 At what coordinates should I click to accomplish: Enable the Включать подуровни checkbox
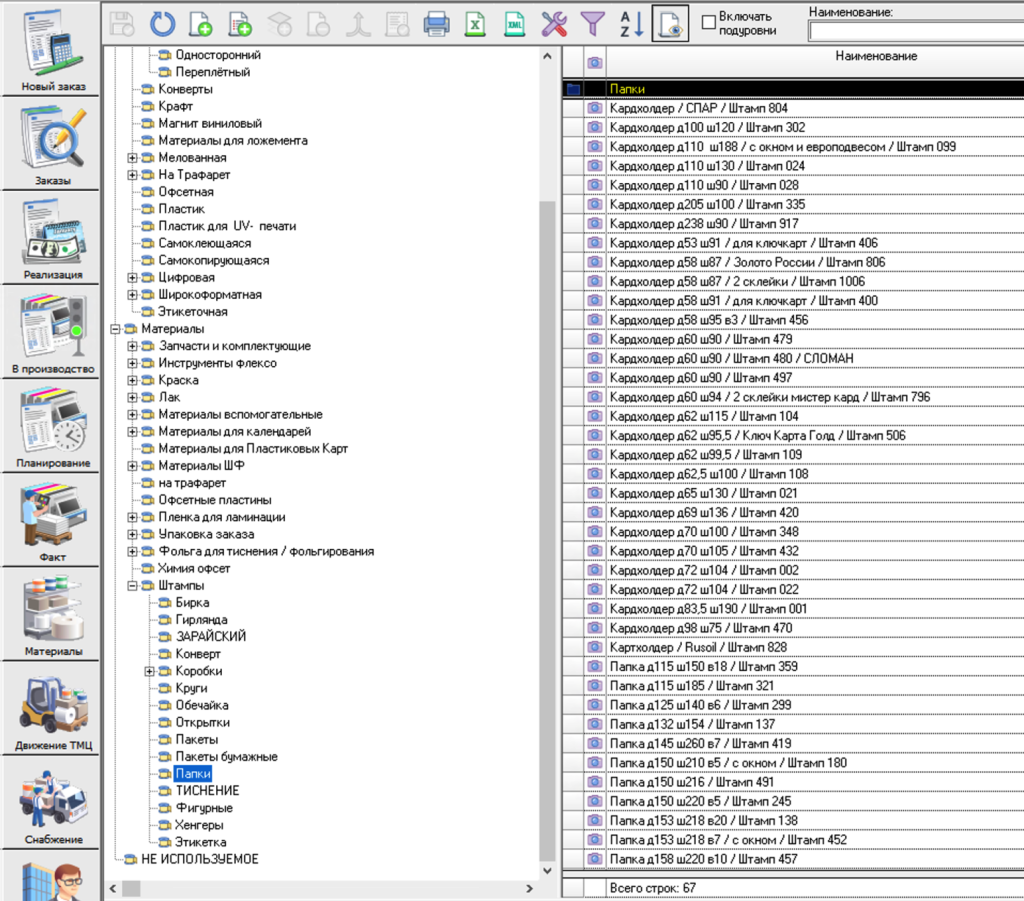[708, 21]
